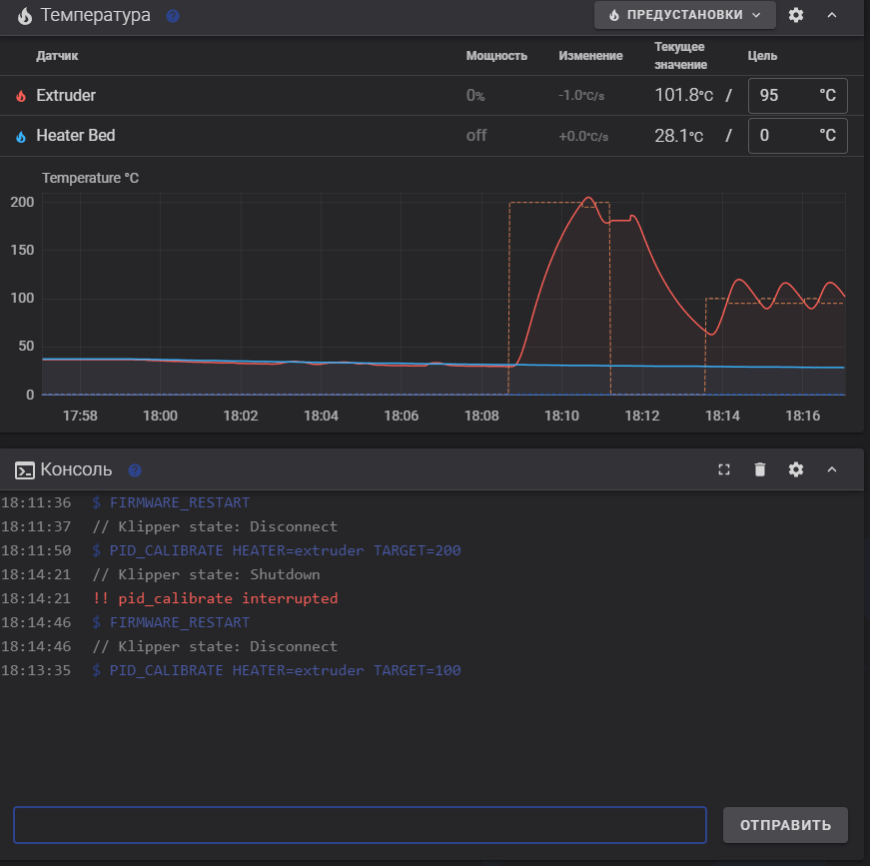Viewport: 870px width, 866px height.
Task: Send command with Отправить button
Action: (785, 825)
